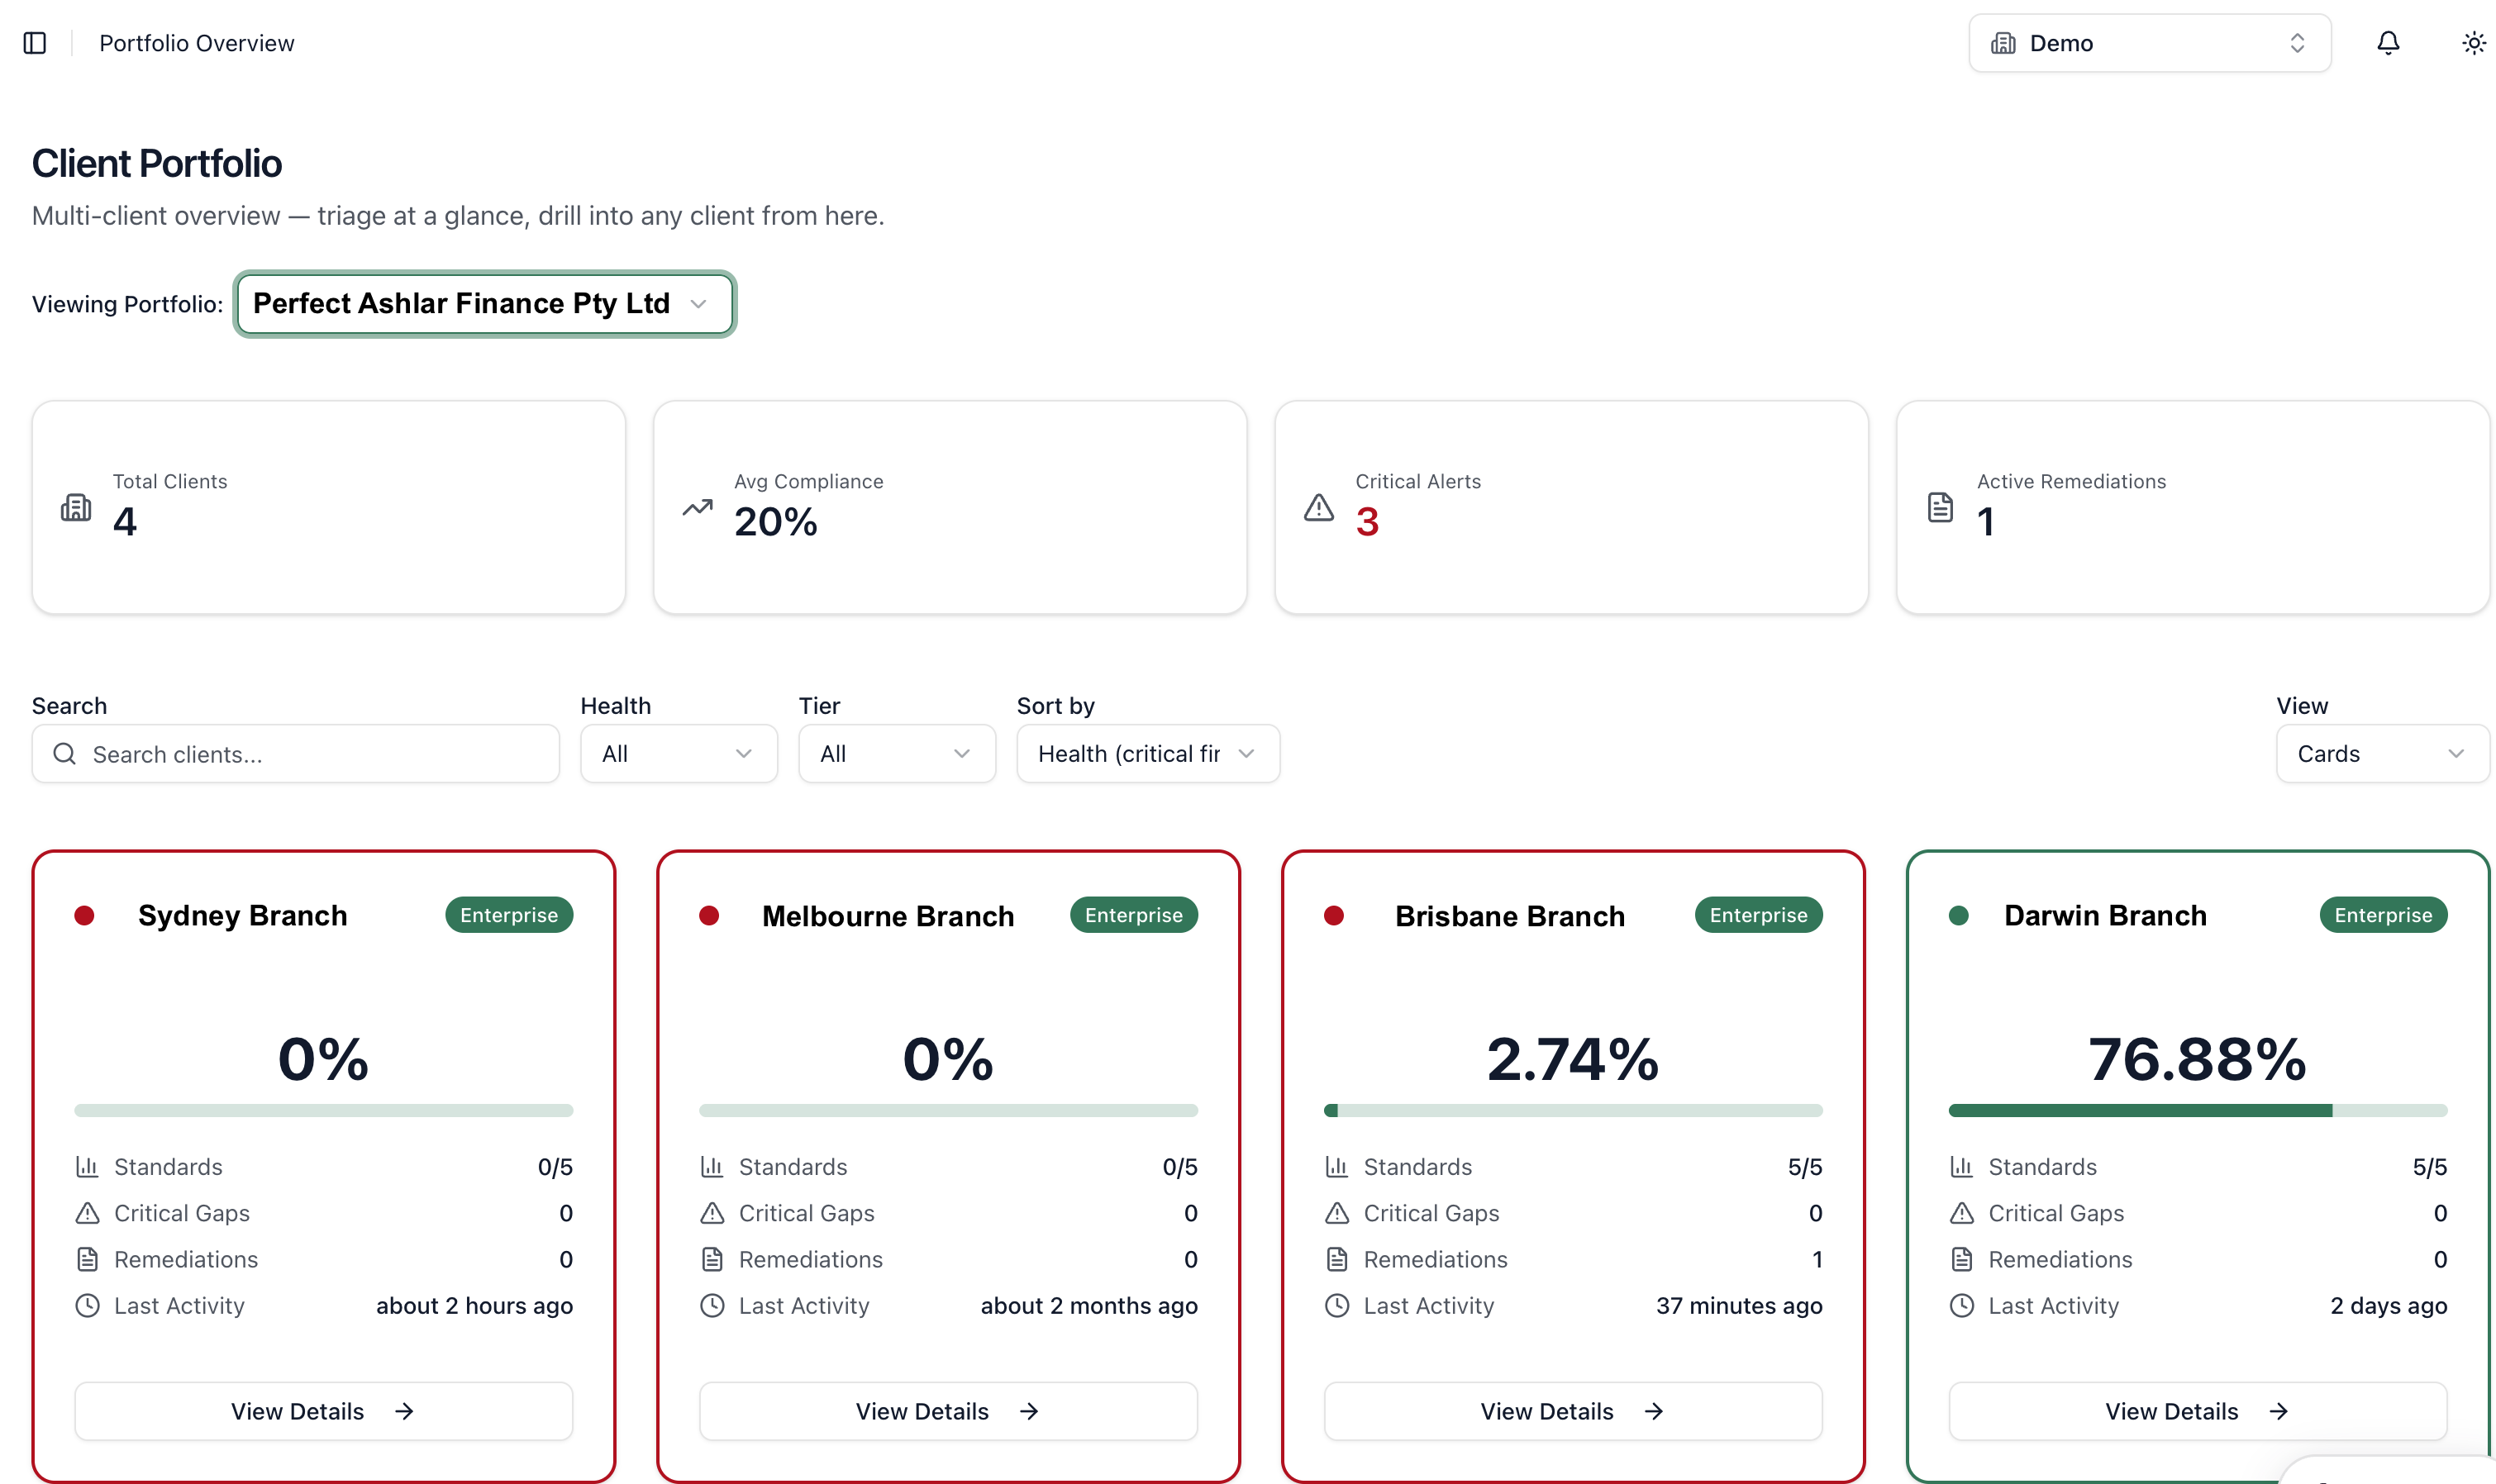The image size is (2496, 1484).
Task: Click the building icon in Demo selector
Action: (2003, 43)
